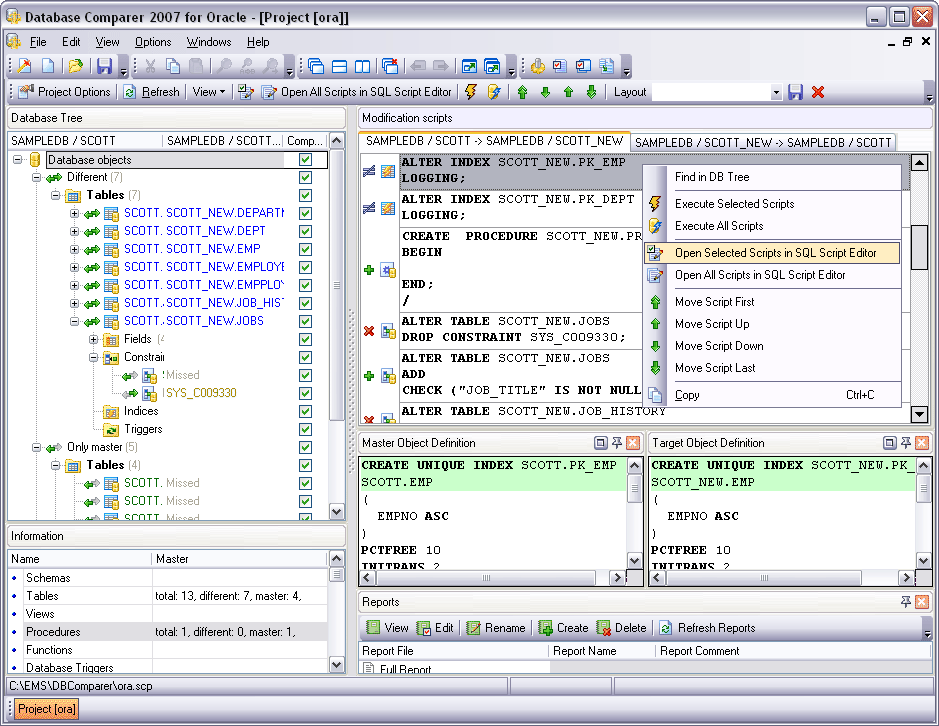The height and width of the screenshot is (726, 939).
Task: Select the Procedures row in Information
Action: click(168, 631)
